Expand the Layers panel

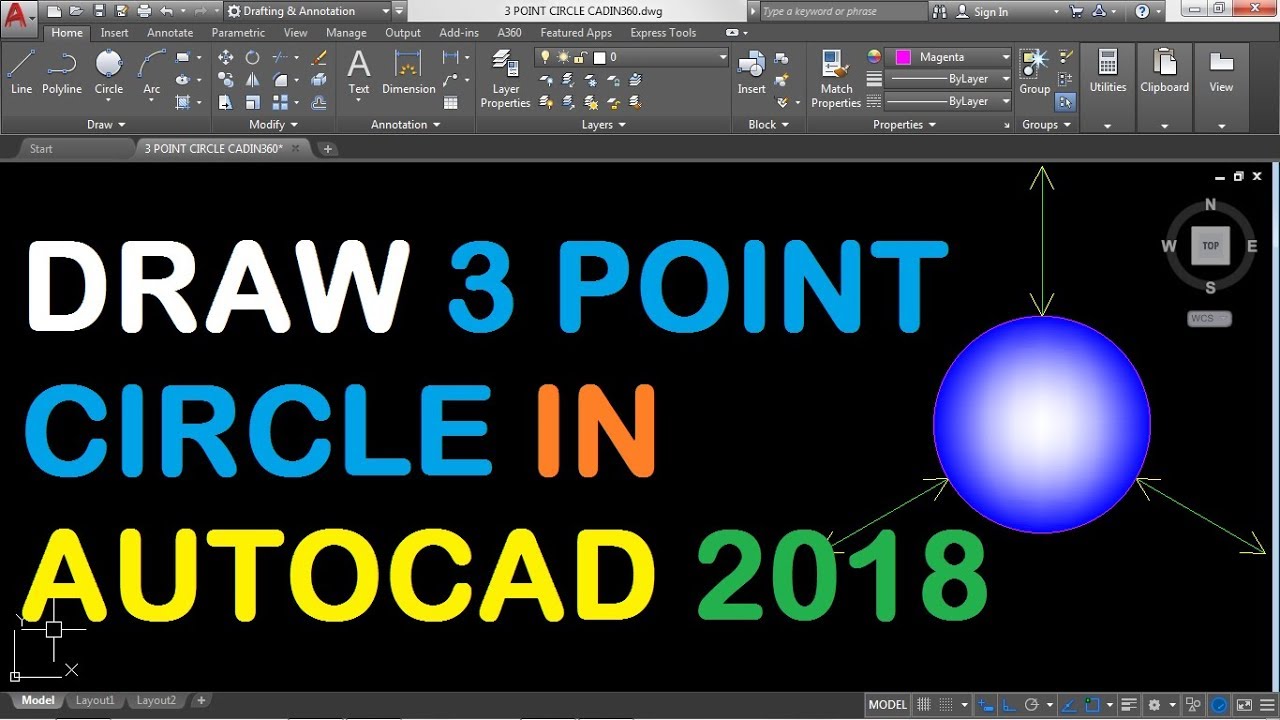(603, 125)
